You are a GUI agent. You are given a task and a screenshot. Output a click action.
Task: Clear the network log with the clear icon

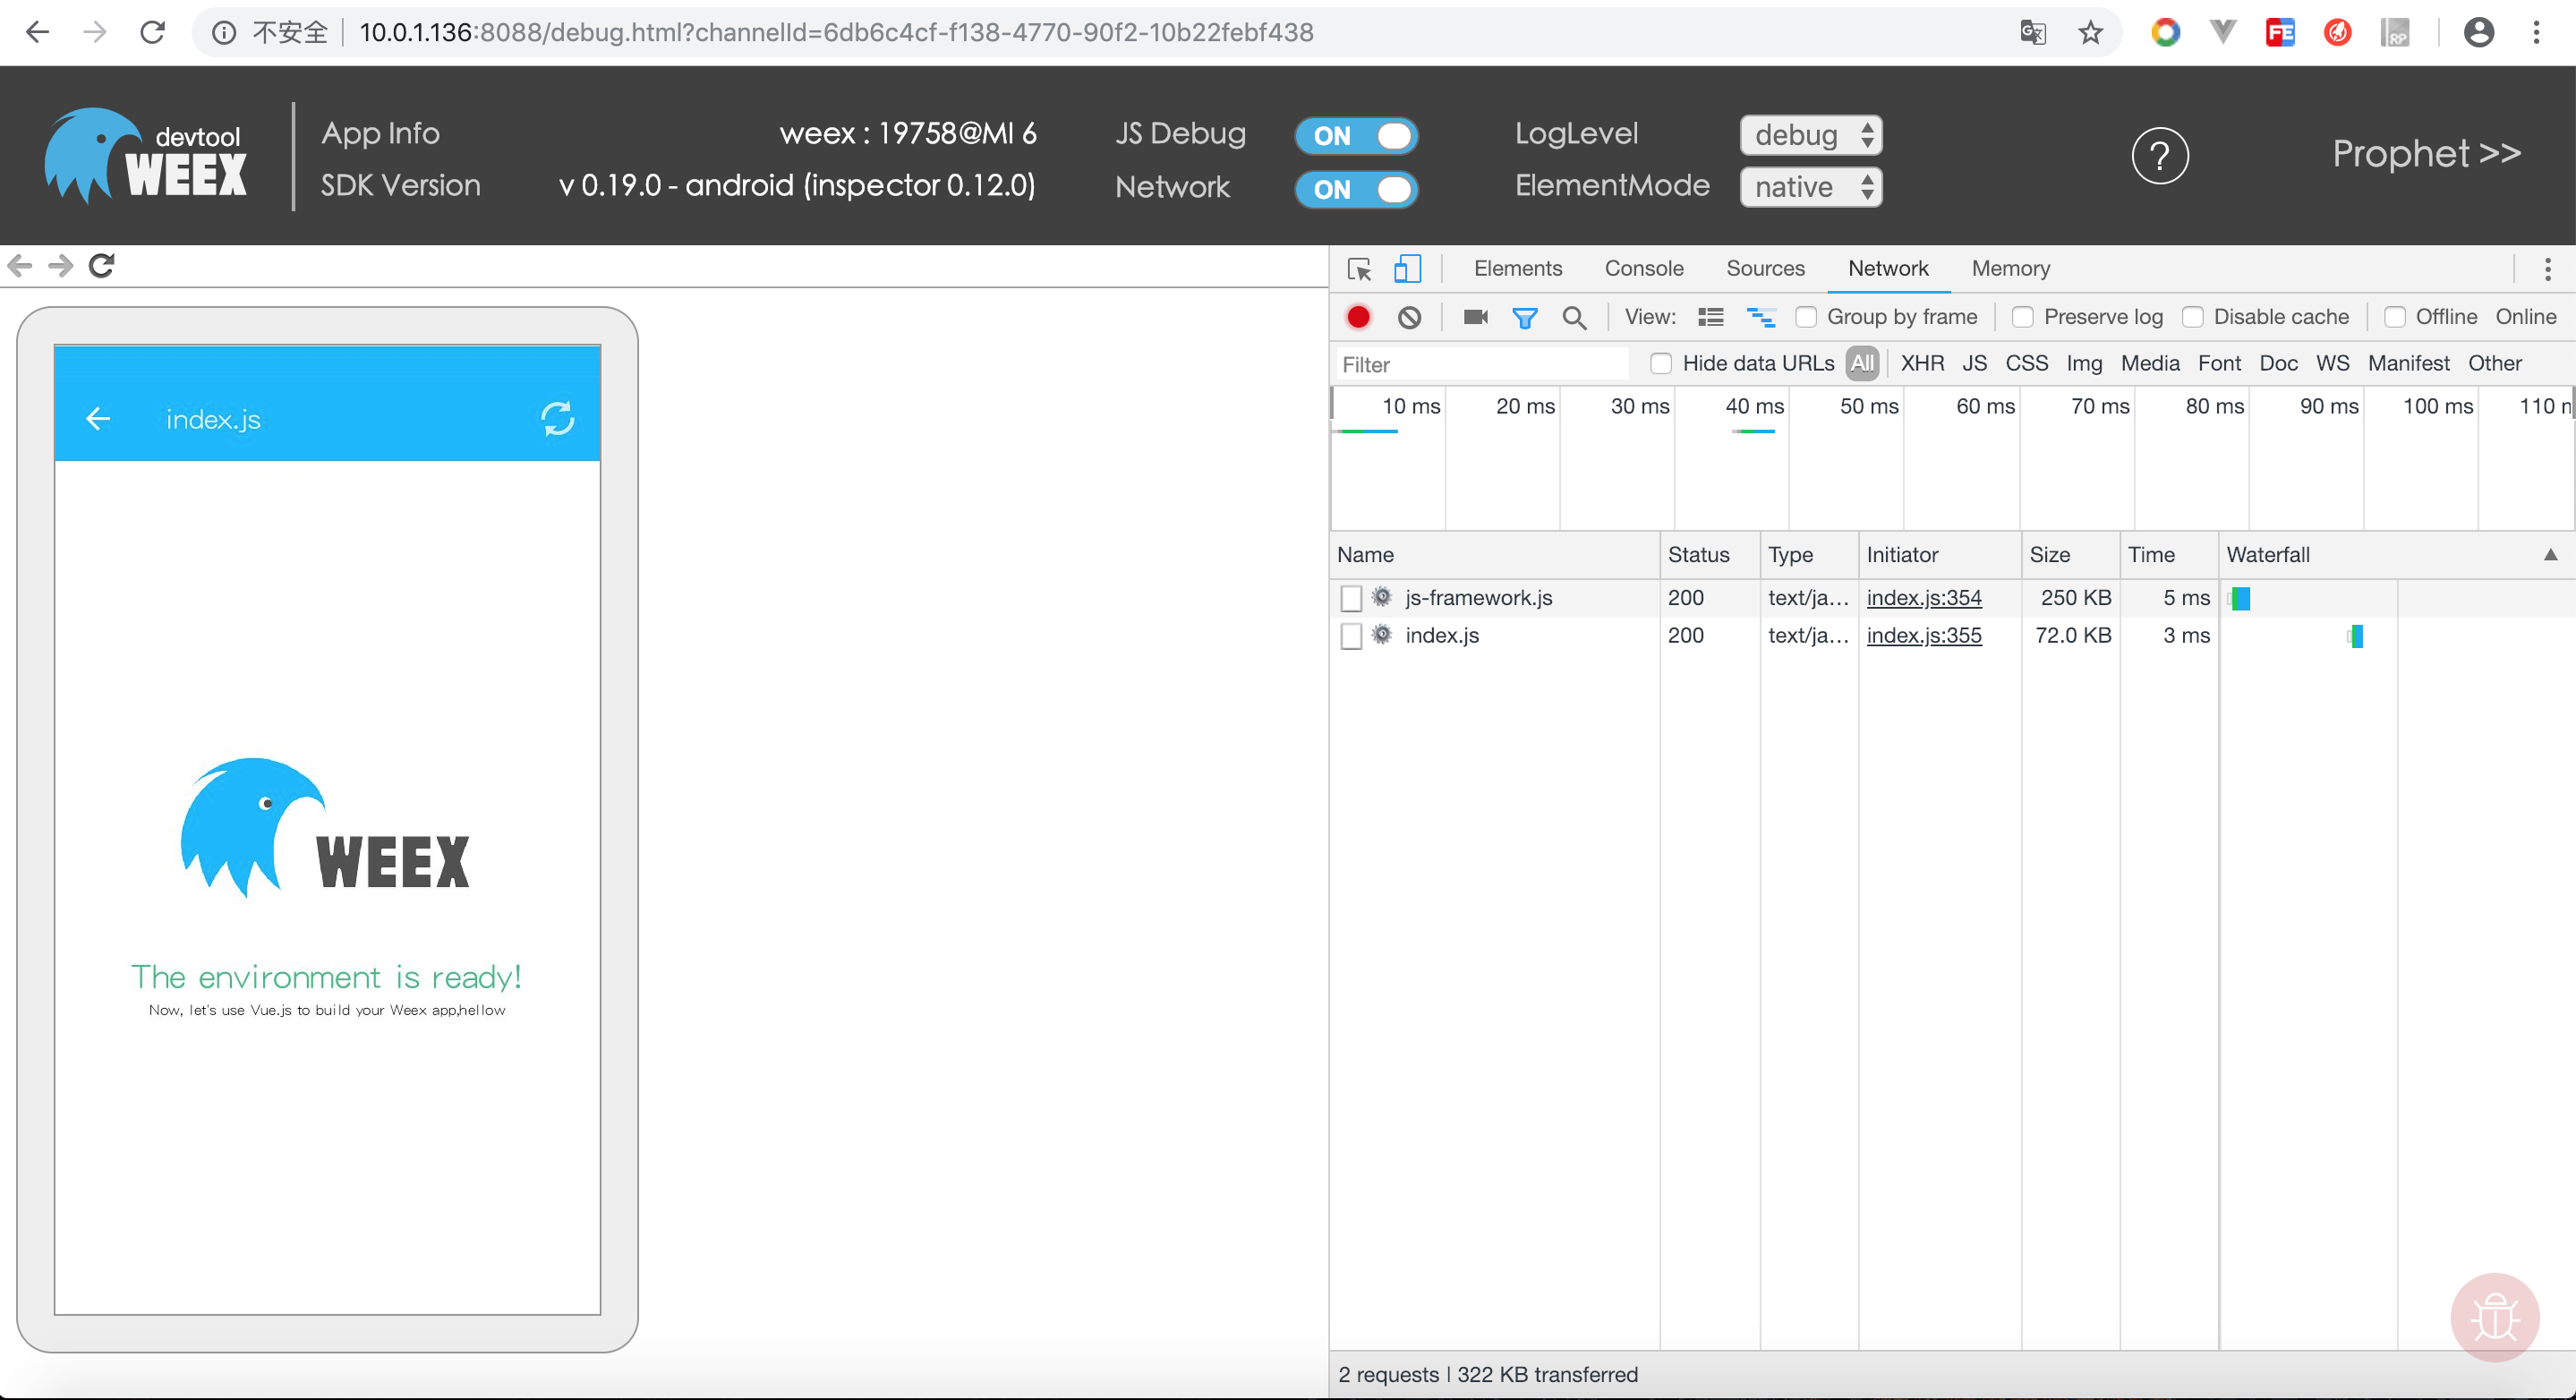click(x=1409, y=317)
